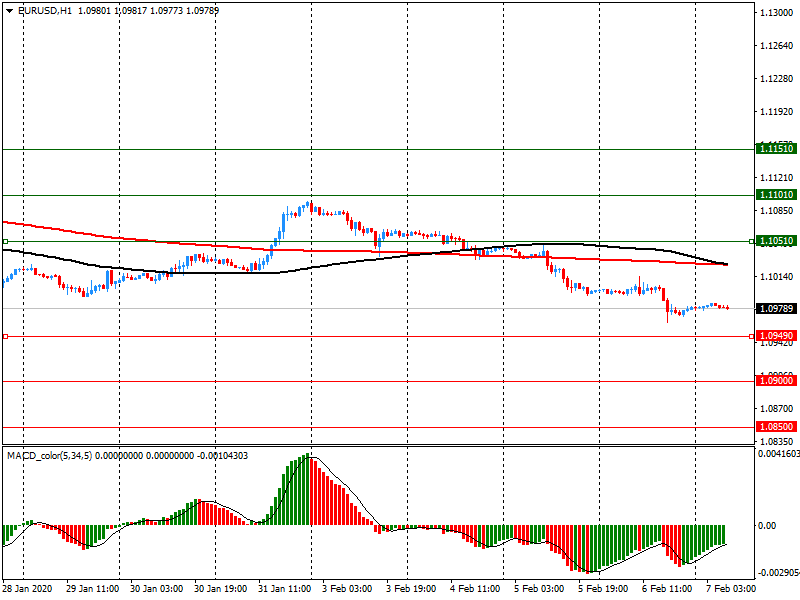Click left handle of the 1.10510 line
This screenshot has width=800, height=600.
pyautogui.click(x=5, y=241)
